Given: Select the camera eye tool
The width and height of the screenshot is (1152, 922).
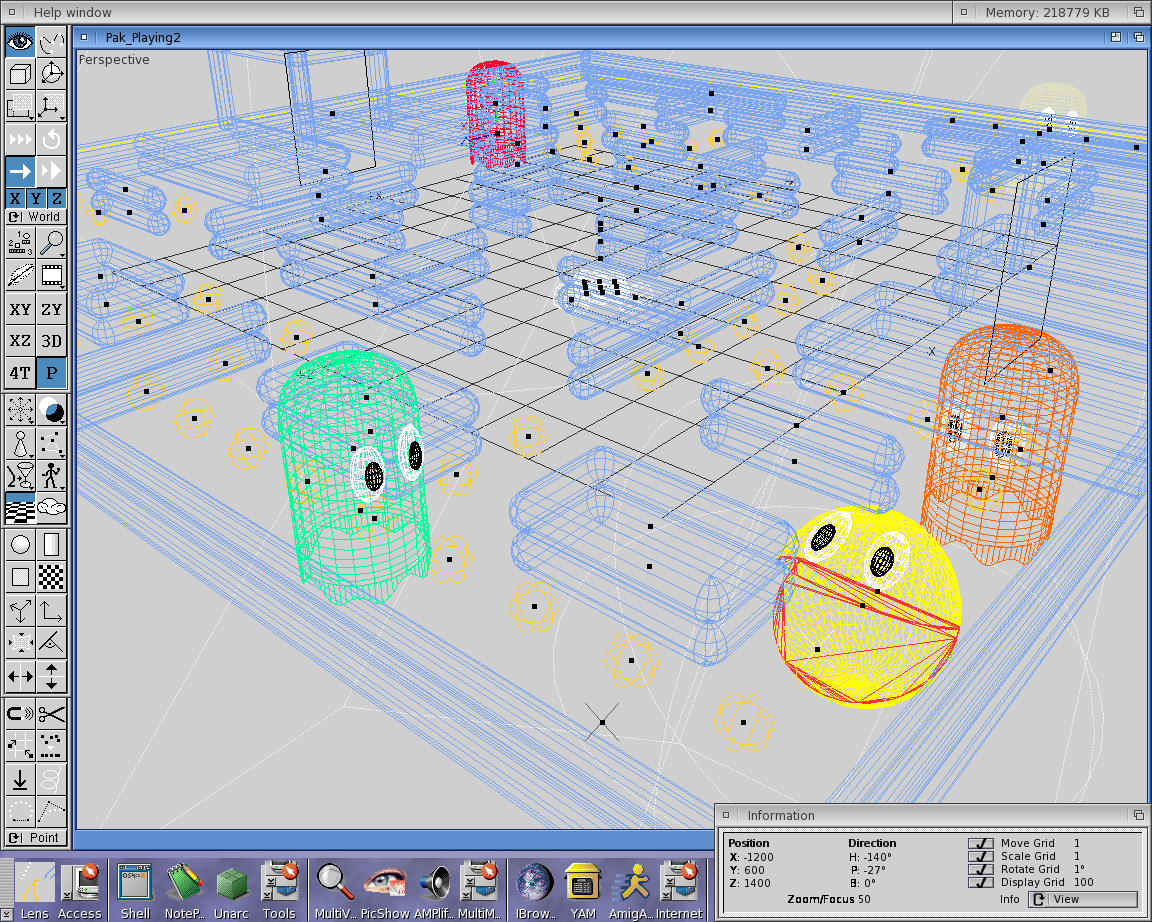Looking at the screenshot, I should [20, 42].
